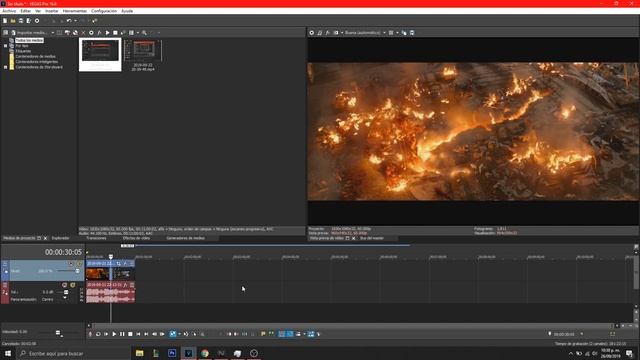
Task: Click the save project icon
Action: 21,21
